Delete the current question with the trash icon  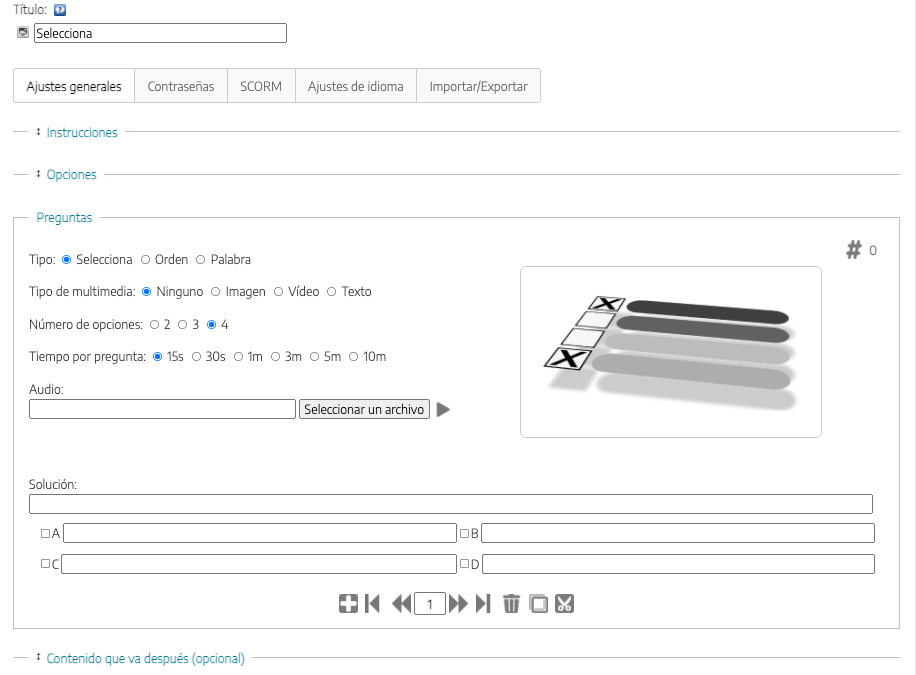coord(511,604)
